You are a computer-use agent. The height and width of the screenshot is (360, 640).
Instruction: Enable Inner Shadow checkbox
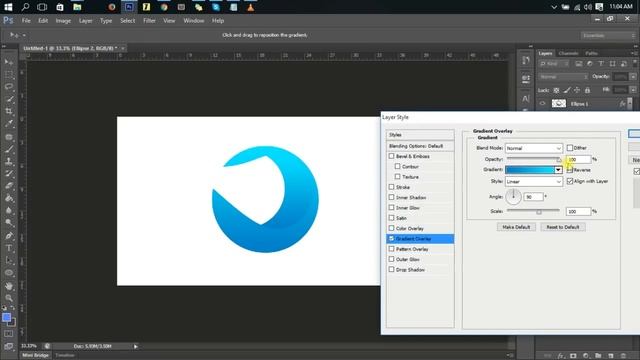(x=391, y=198)
